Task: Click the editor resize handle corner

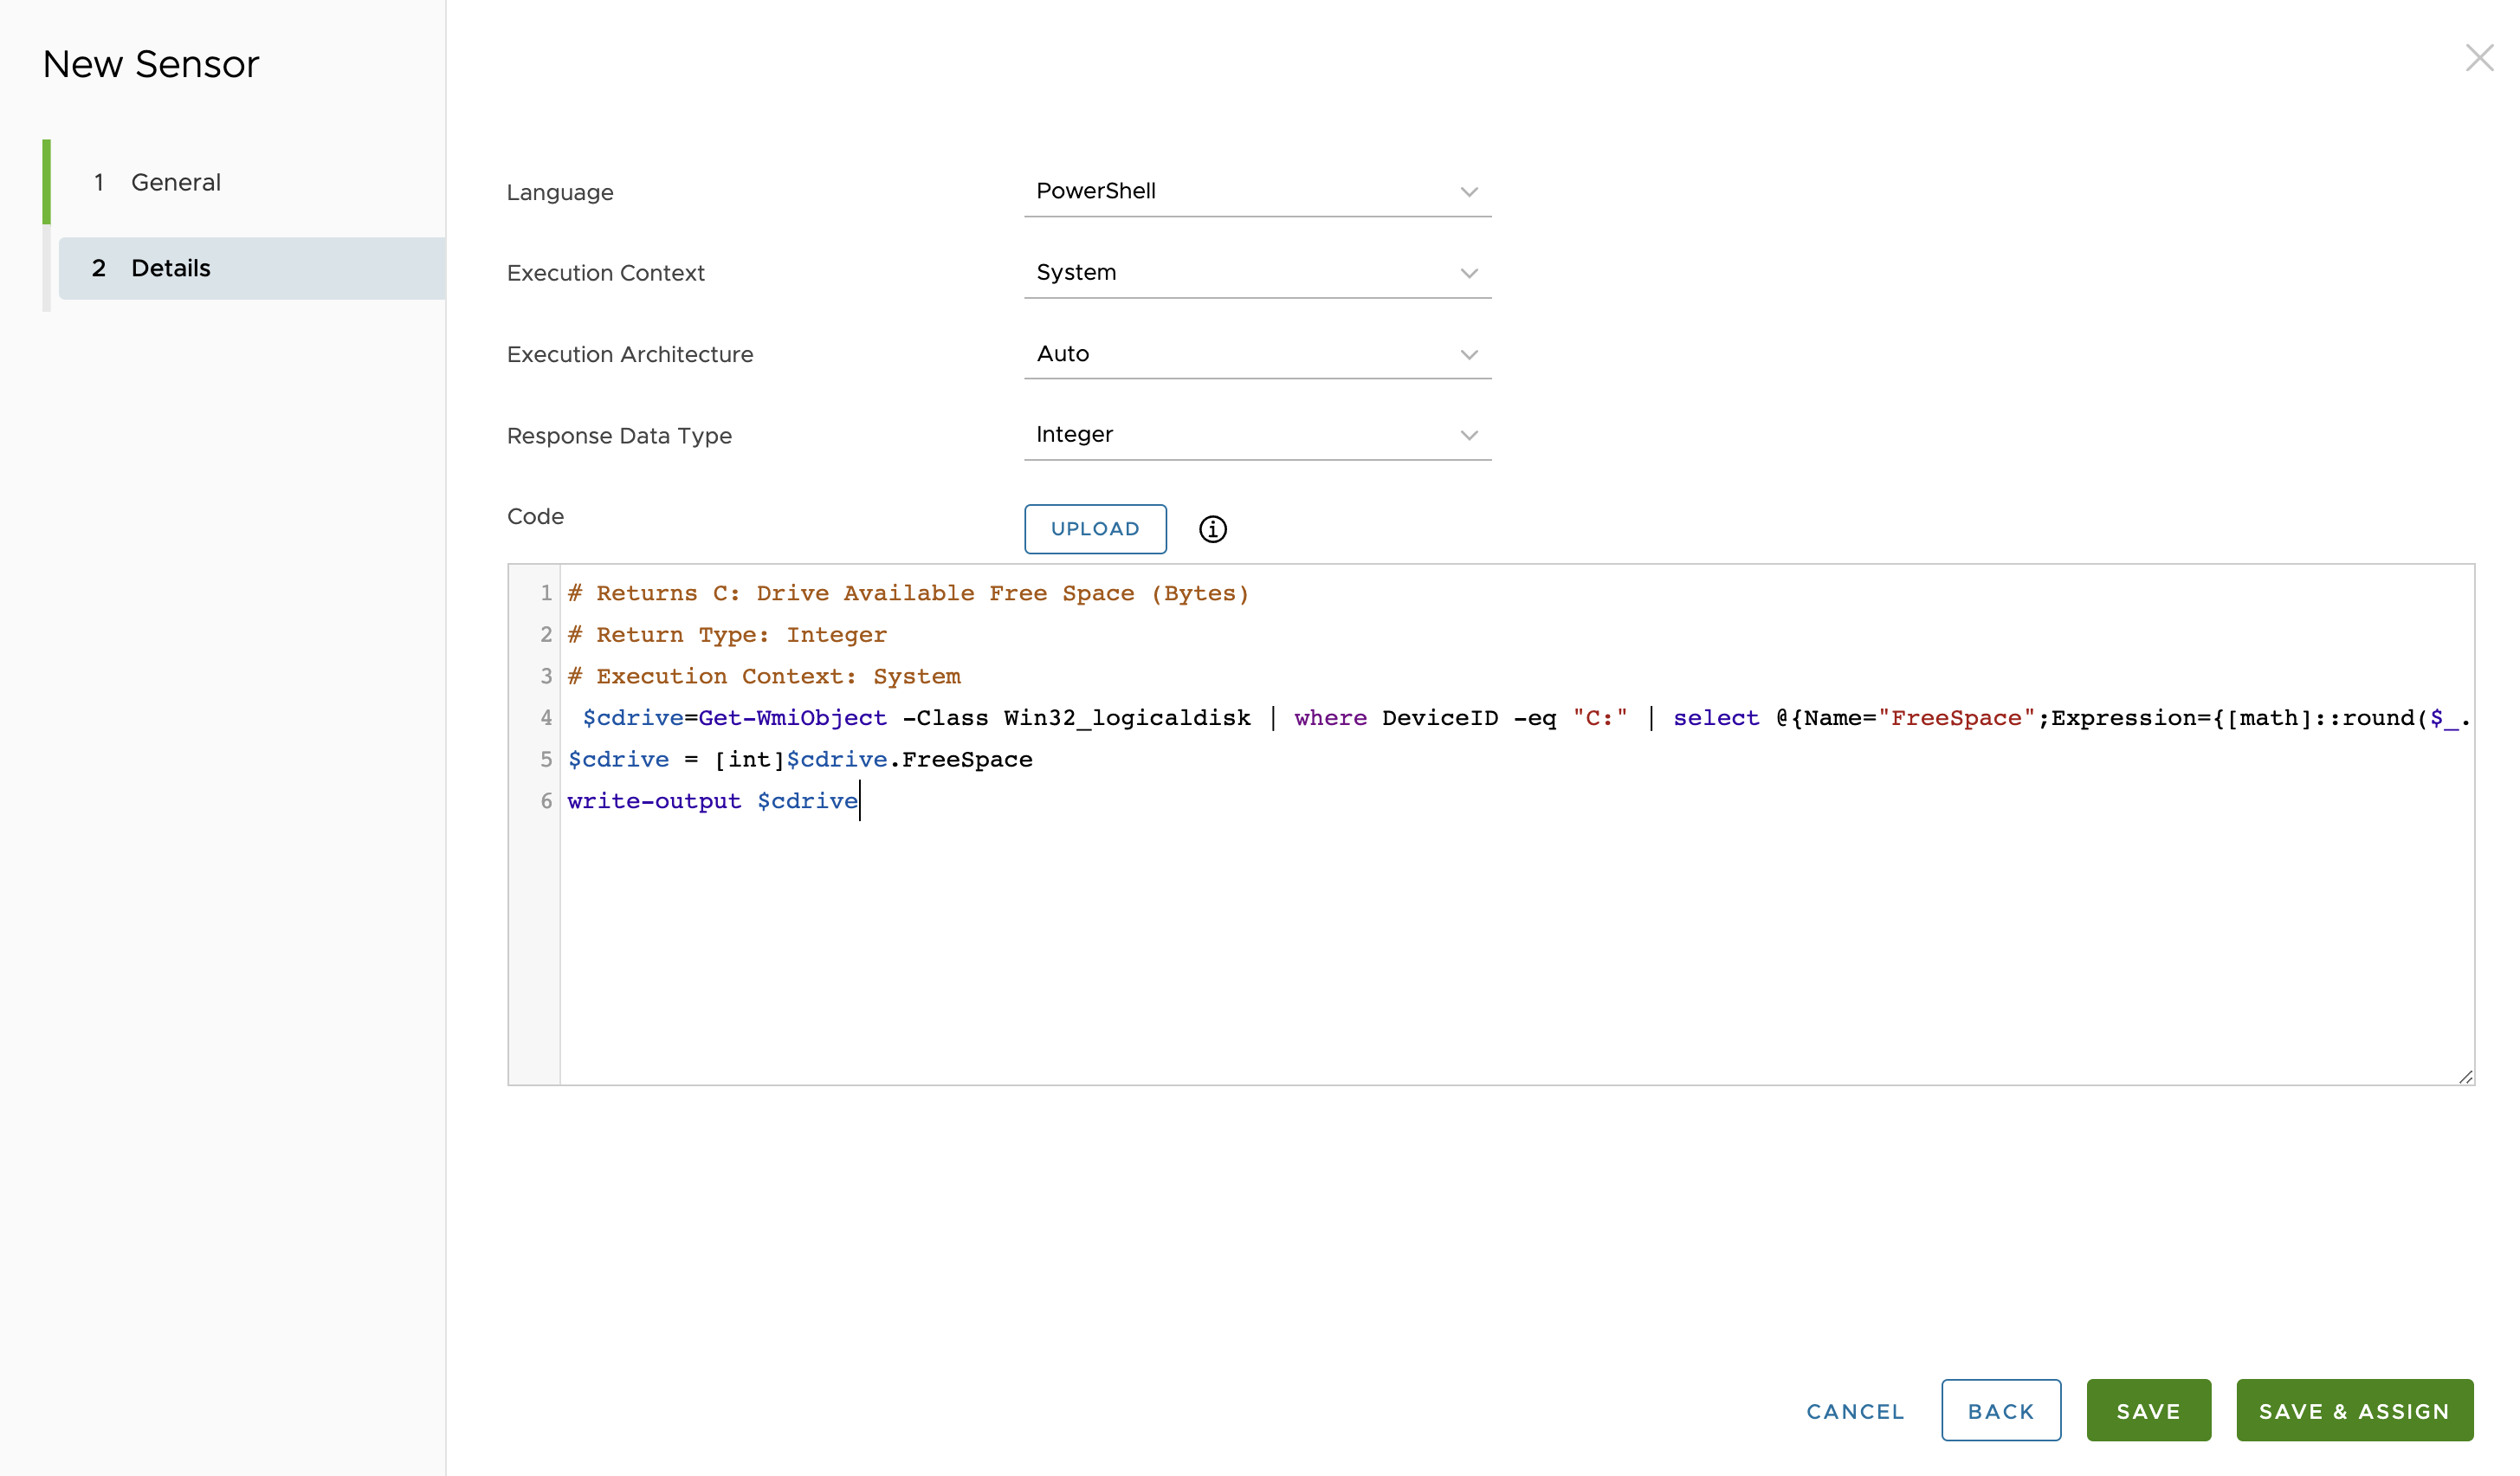Action: pyautogui.click(x=2467, y=1075)
